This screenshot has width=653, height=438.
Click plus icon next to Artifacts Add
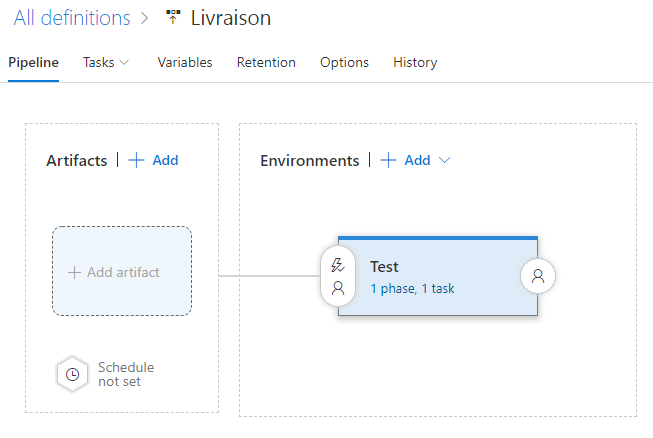pyautogui.click(x=136, y=160)
